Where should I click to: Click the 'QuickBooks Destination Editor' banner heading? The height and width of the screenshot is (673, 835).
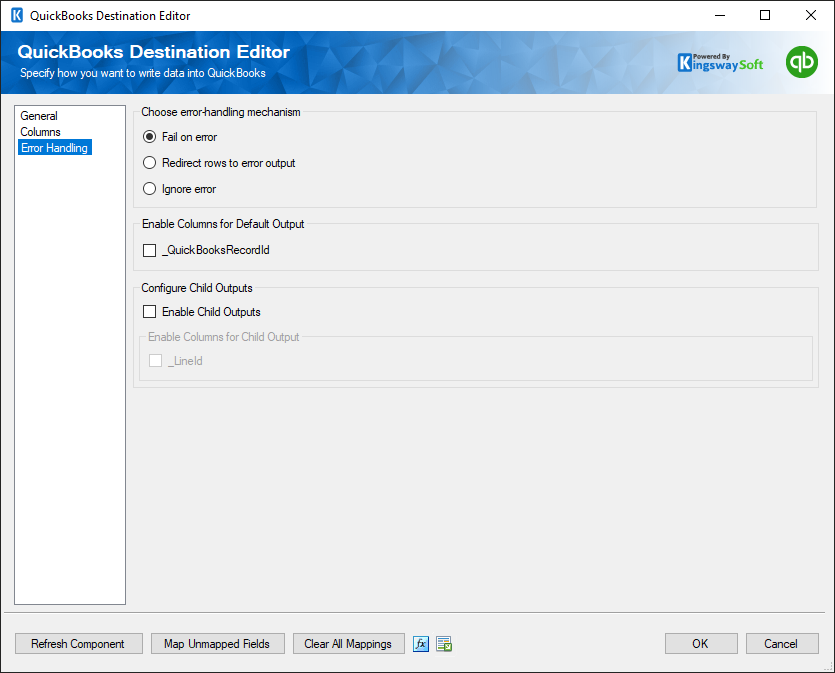tap(153, 52)
